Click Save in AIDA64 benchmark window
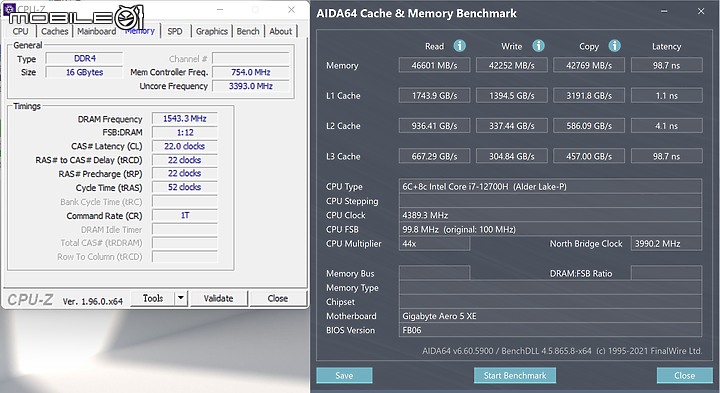720x393 pixels. [344, 375]
